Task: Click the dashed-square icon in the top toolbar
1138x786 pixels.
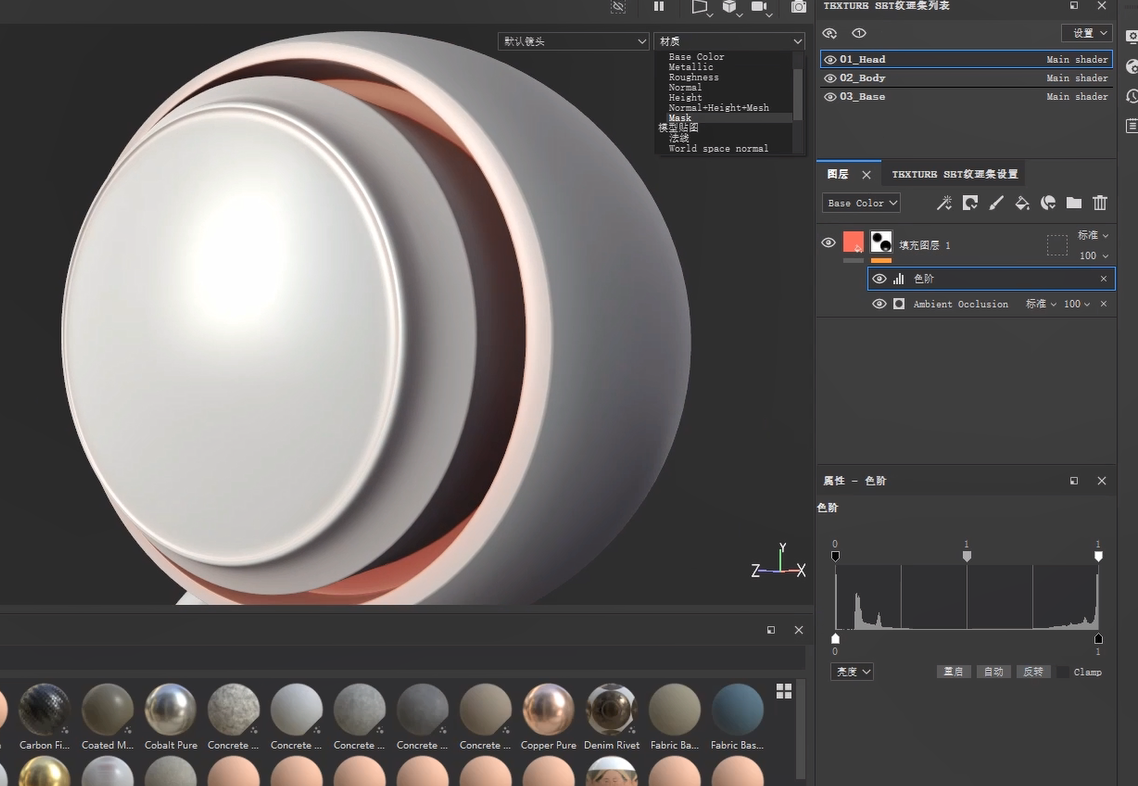Action: click(x=618, y=7)
